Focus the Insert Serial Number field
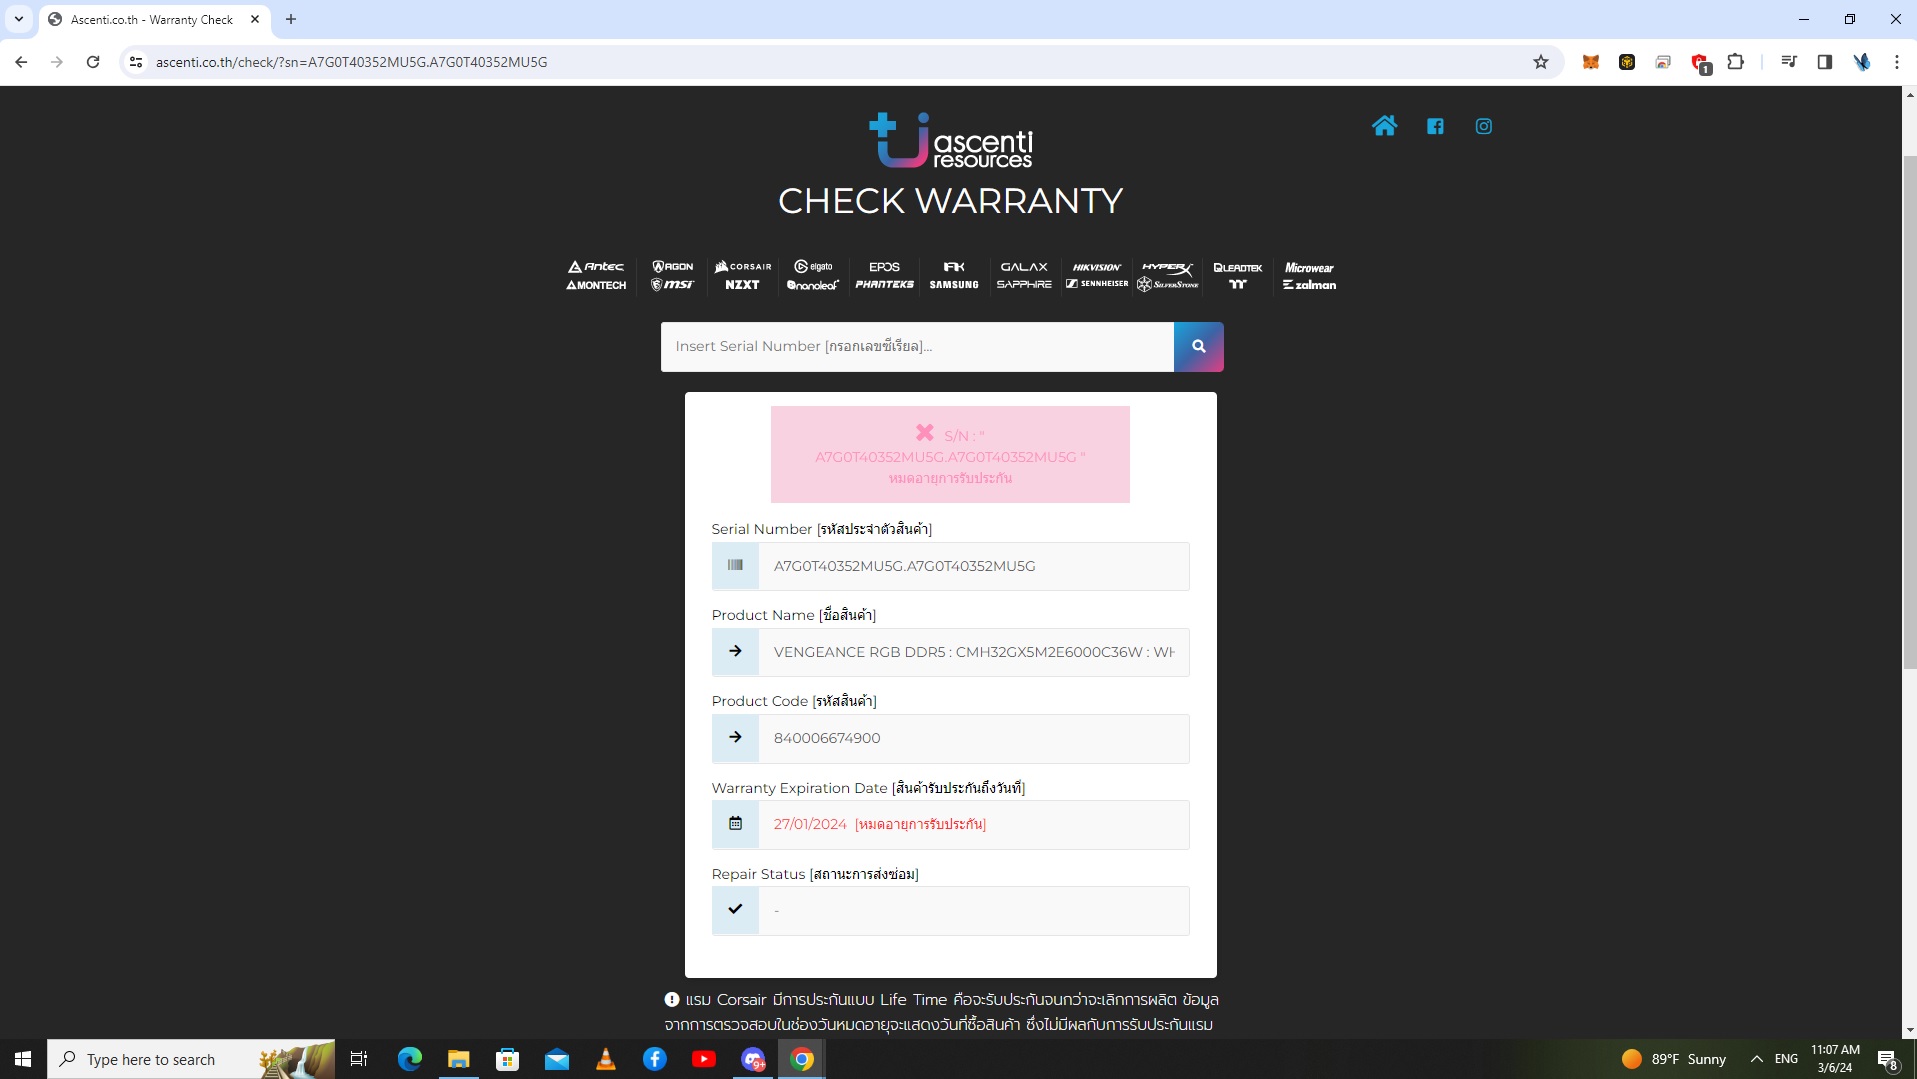Screen dimensions: 1917x1079 click(x=916, y=347)
